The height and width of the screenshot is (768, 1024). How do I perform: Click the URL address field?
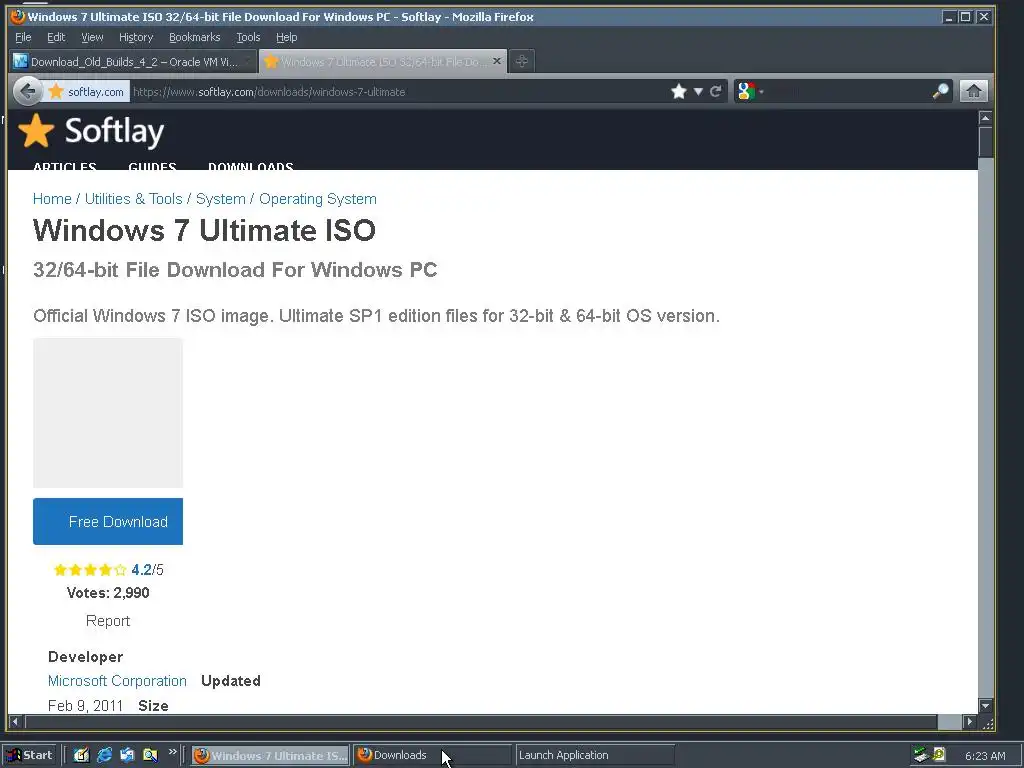[398, 91]
